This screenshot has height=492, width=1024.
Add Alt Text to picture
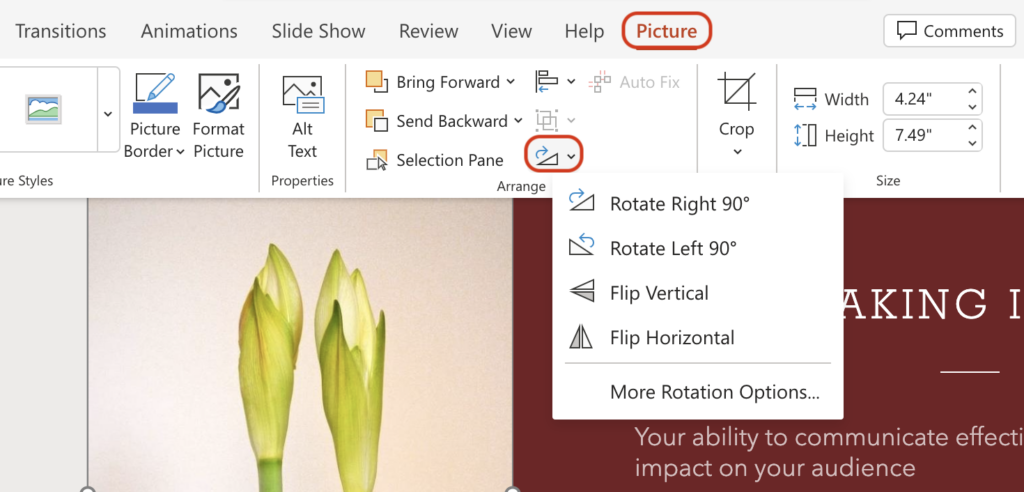tap(302, 115)
